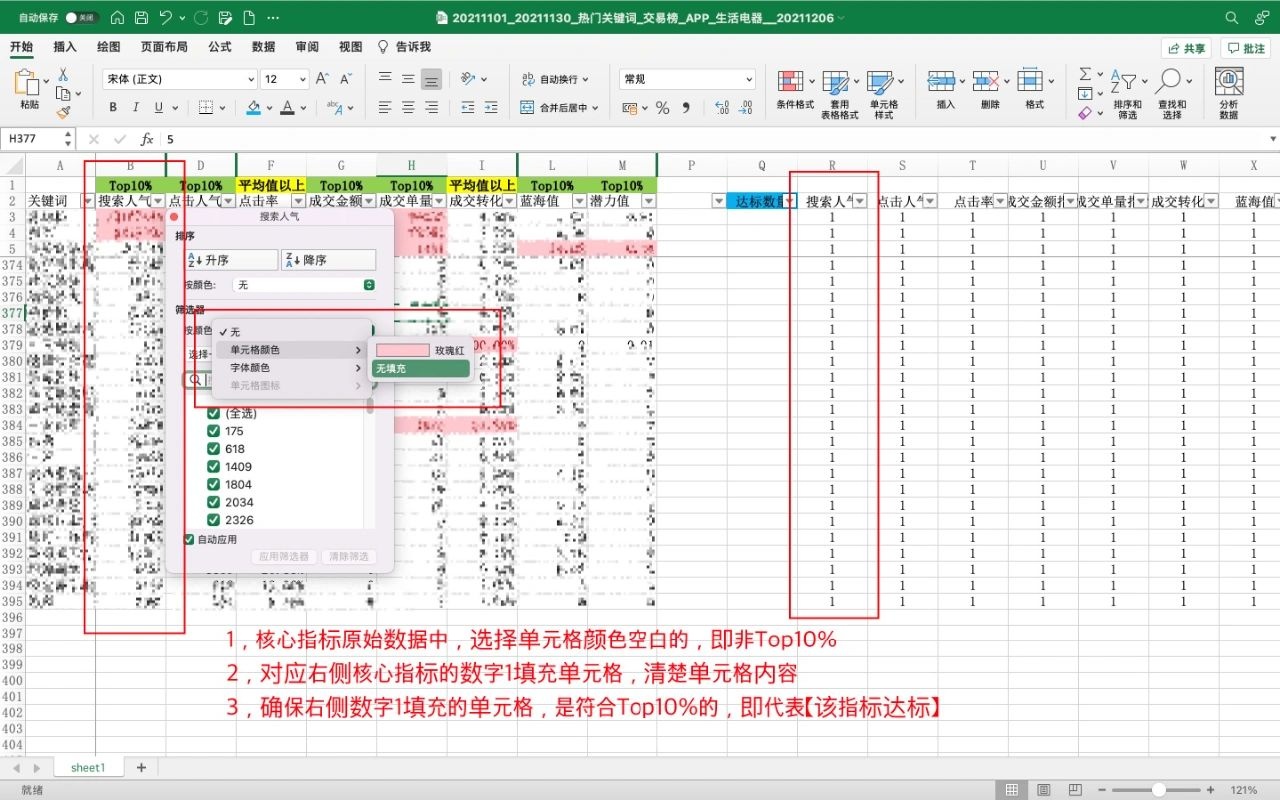
Task: Uncheck the 2326 filter checkbox
Action: pyautogui.click(x=213, y=520)
